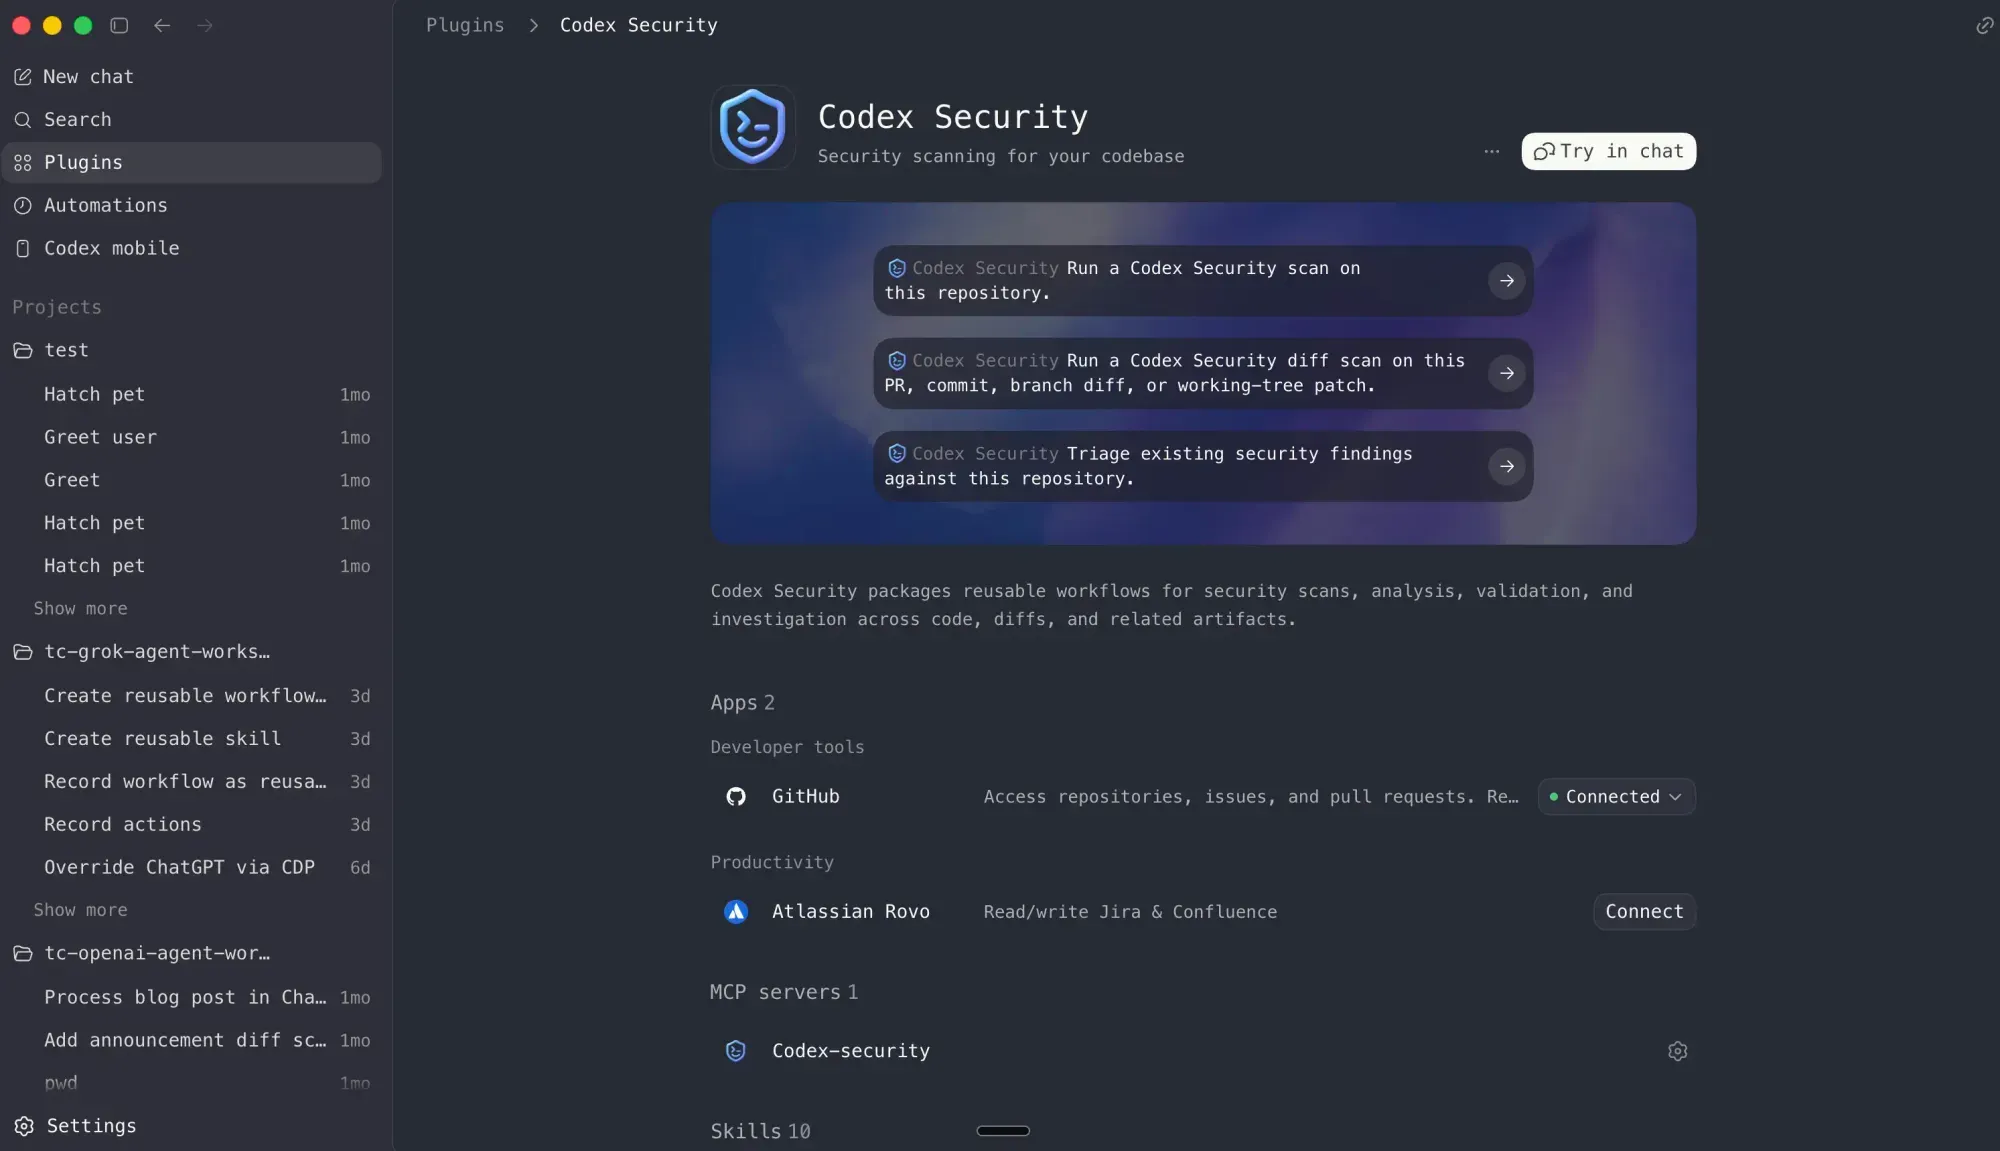Viewport: 2000px width, 1151px height.
Task: Click the 'Apps 2' section heading
Action: pos(742,703)
